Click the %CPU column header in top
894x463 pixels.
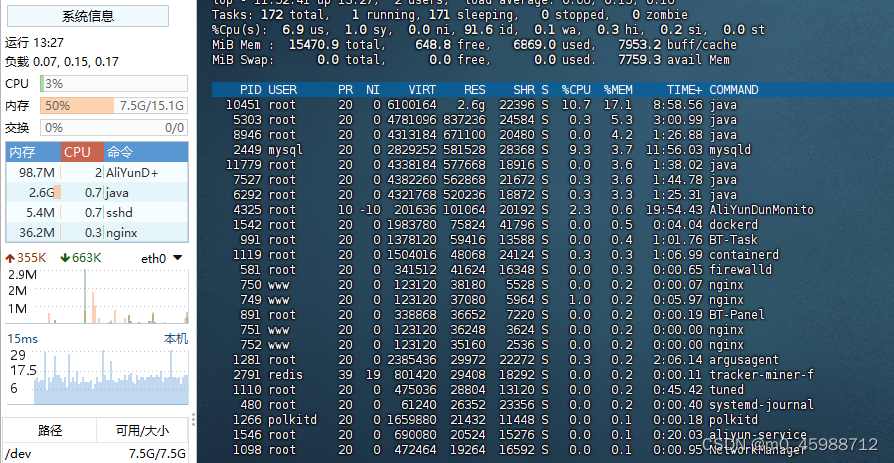tap(576, 90)
